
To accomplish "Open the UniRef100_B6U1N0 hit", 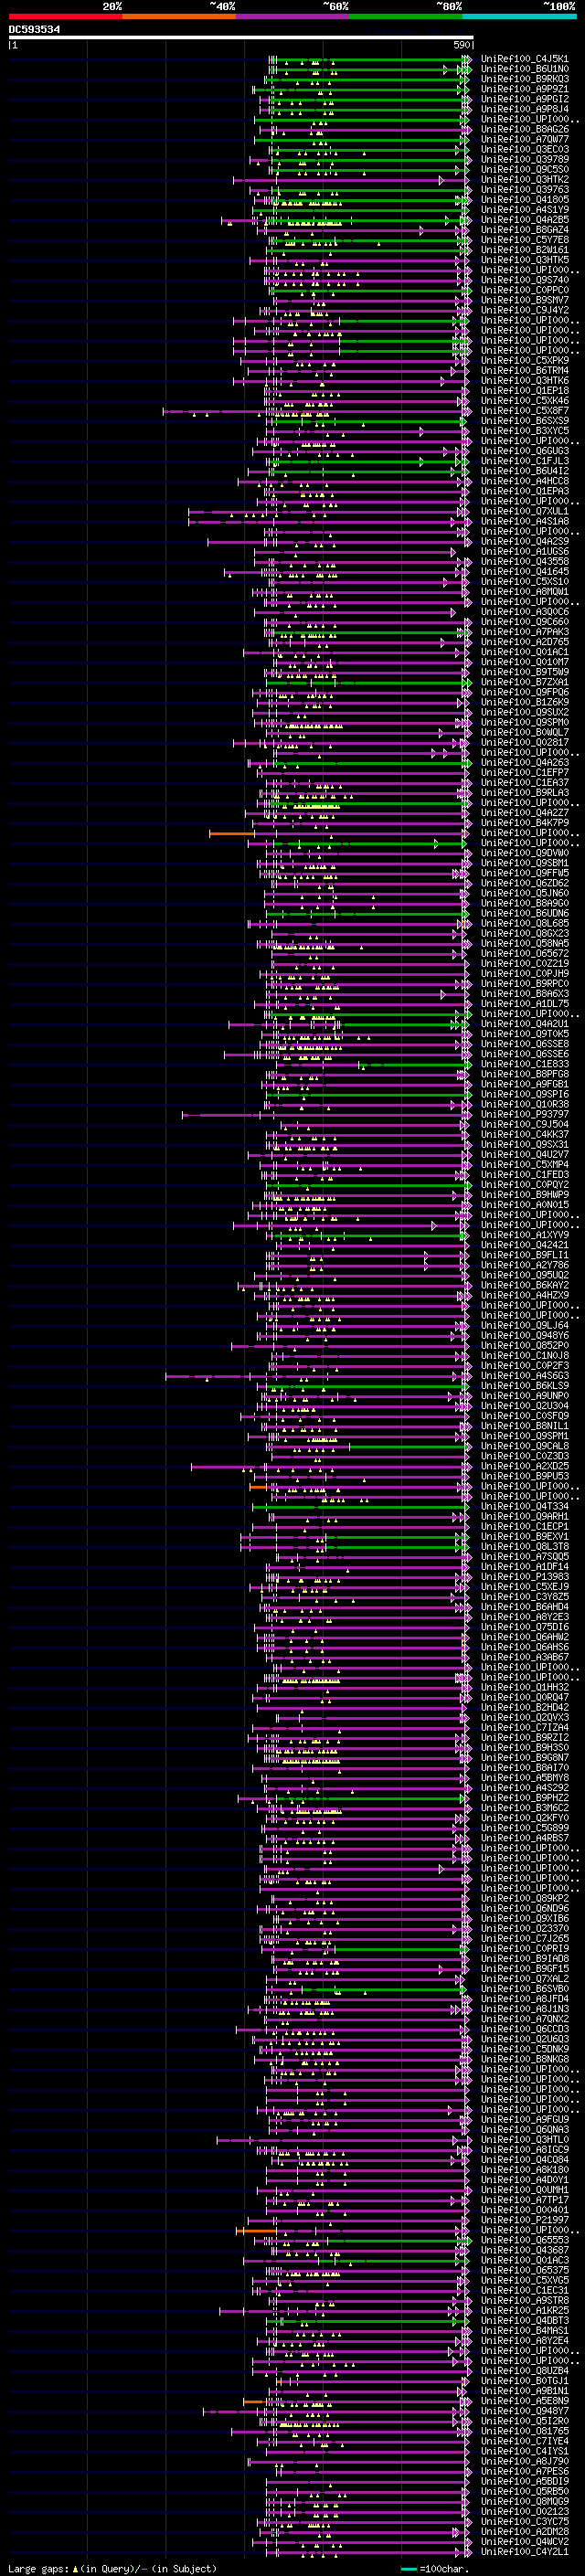I will (x=524, y=69).
